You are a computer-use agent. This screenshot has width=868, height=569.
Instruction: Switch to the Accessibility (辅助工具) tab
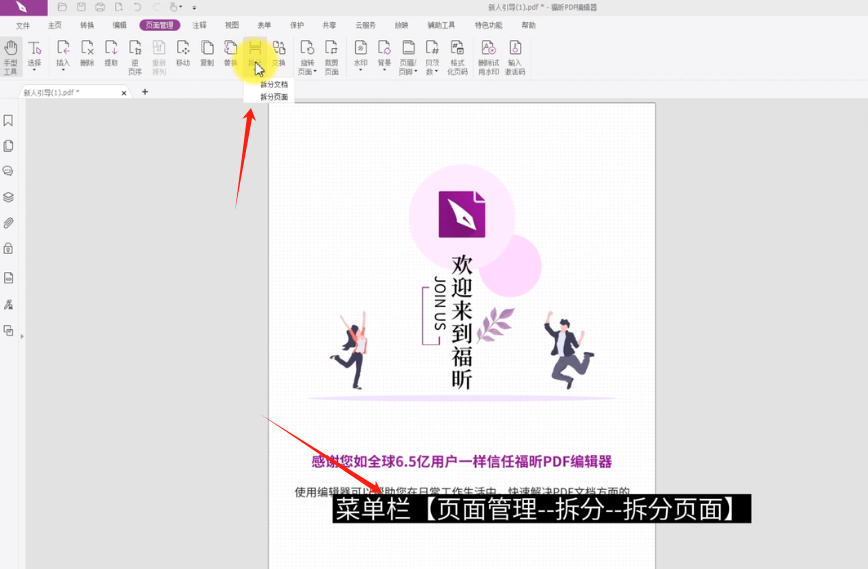(x=441, y=25)
